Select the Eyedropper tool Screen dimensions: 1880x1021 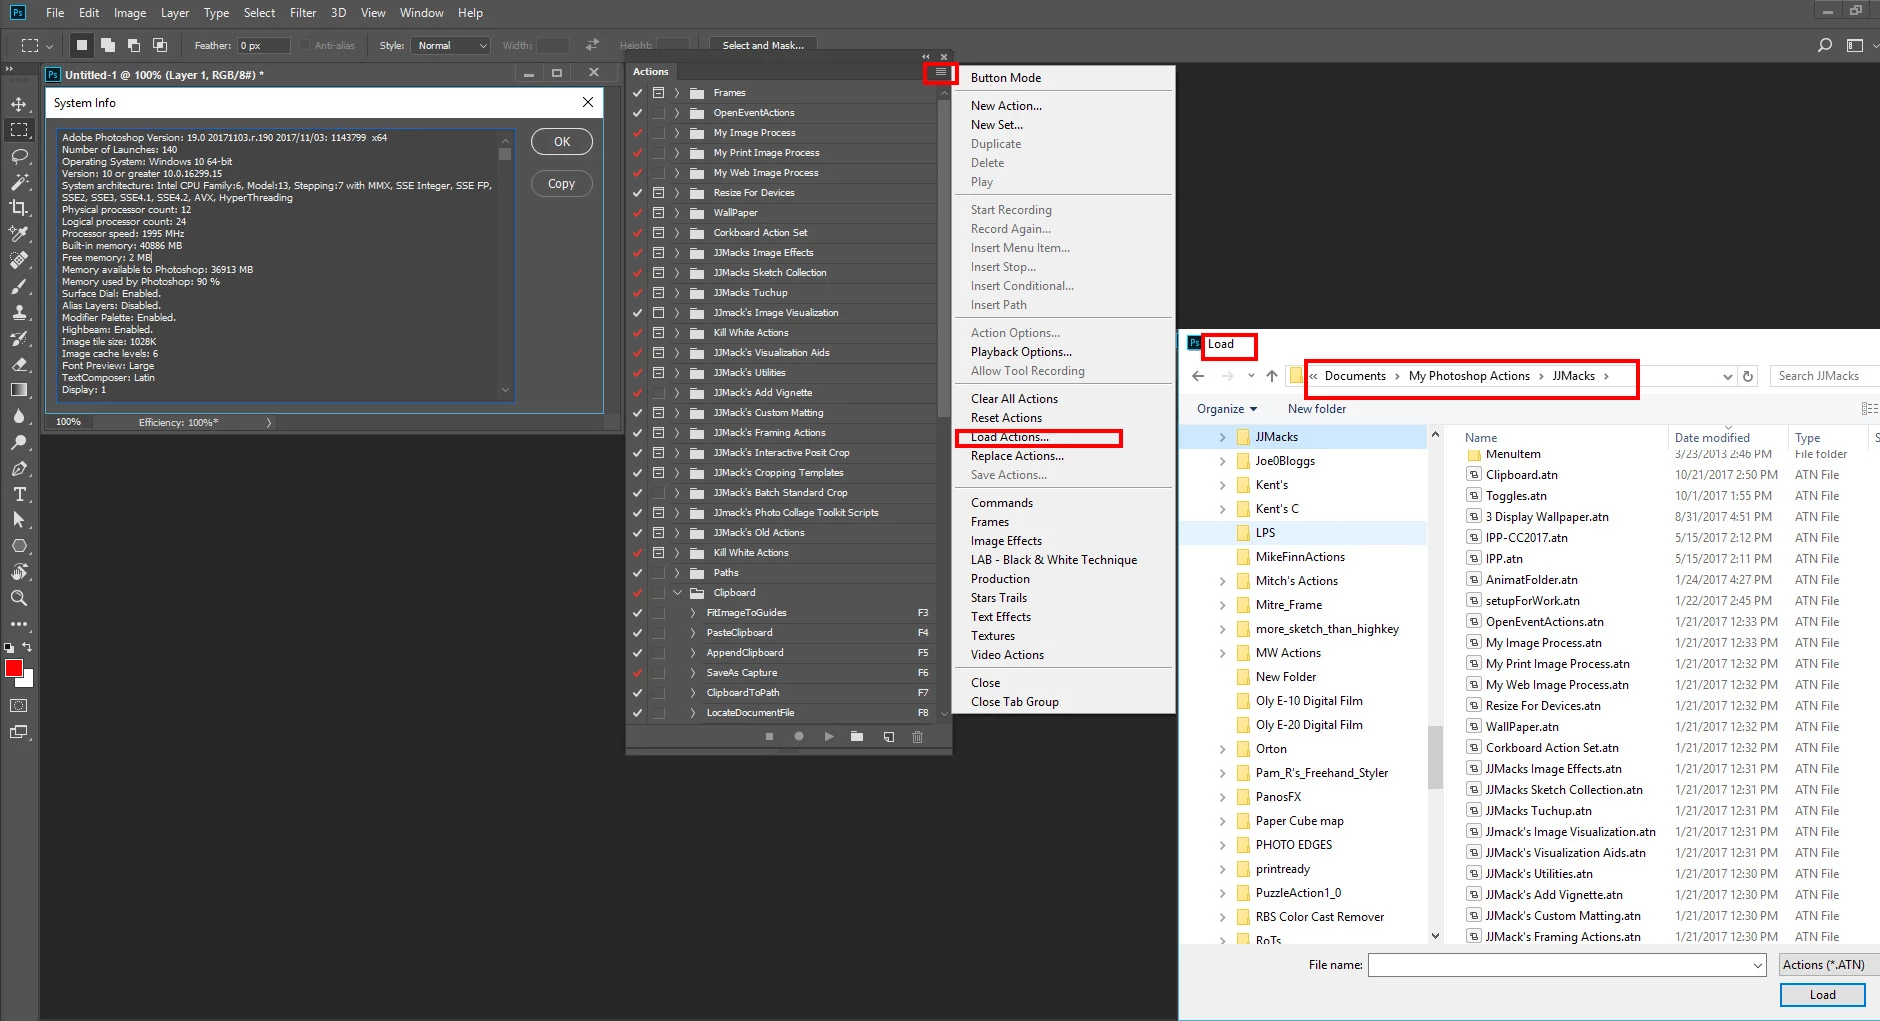click(x=19, y=234)
